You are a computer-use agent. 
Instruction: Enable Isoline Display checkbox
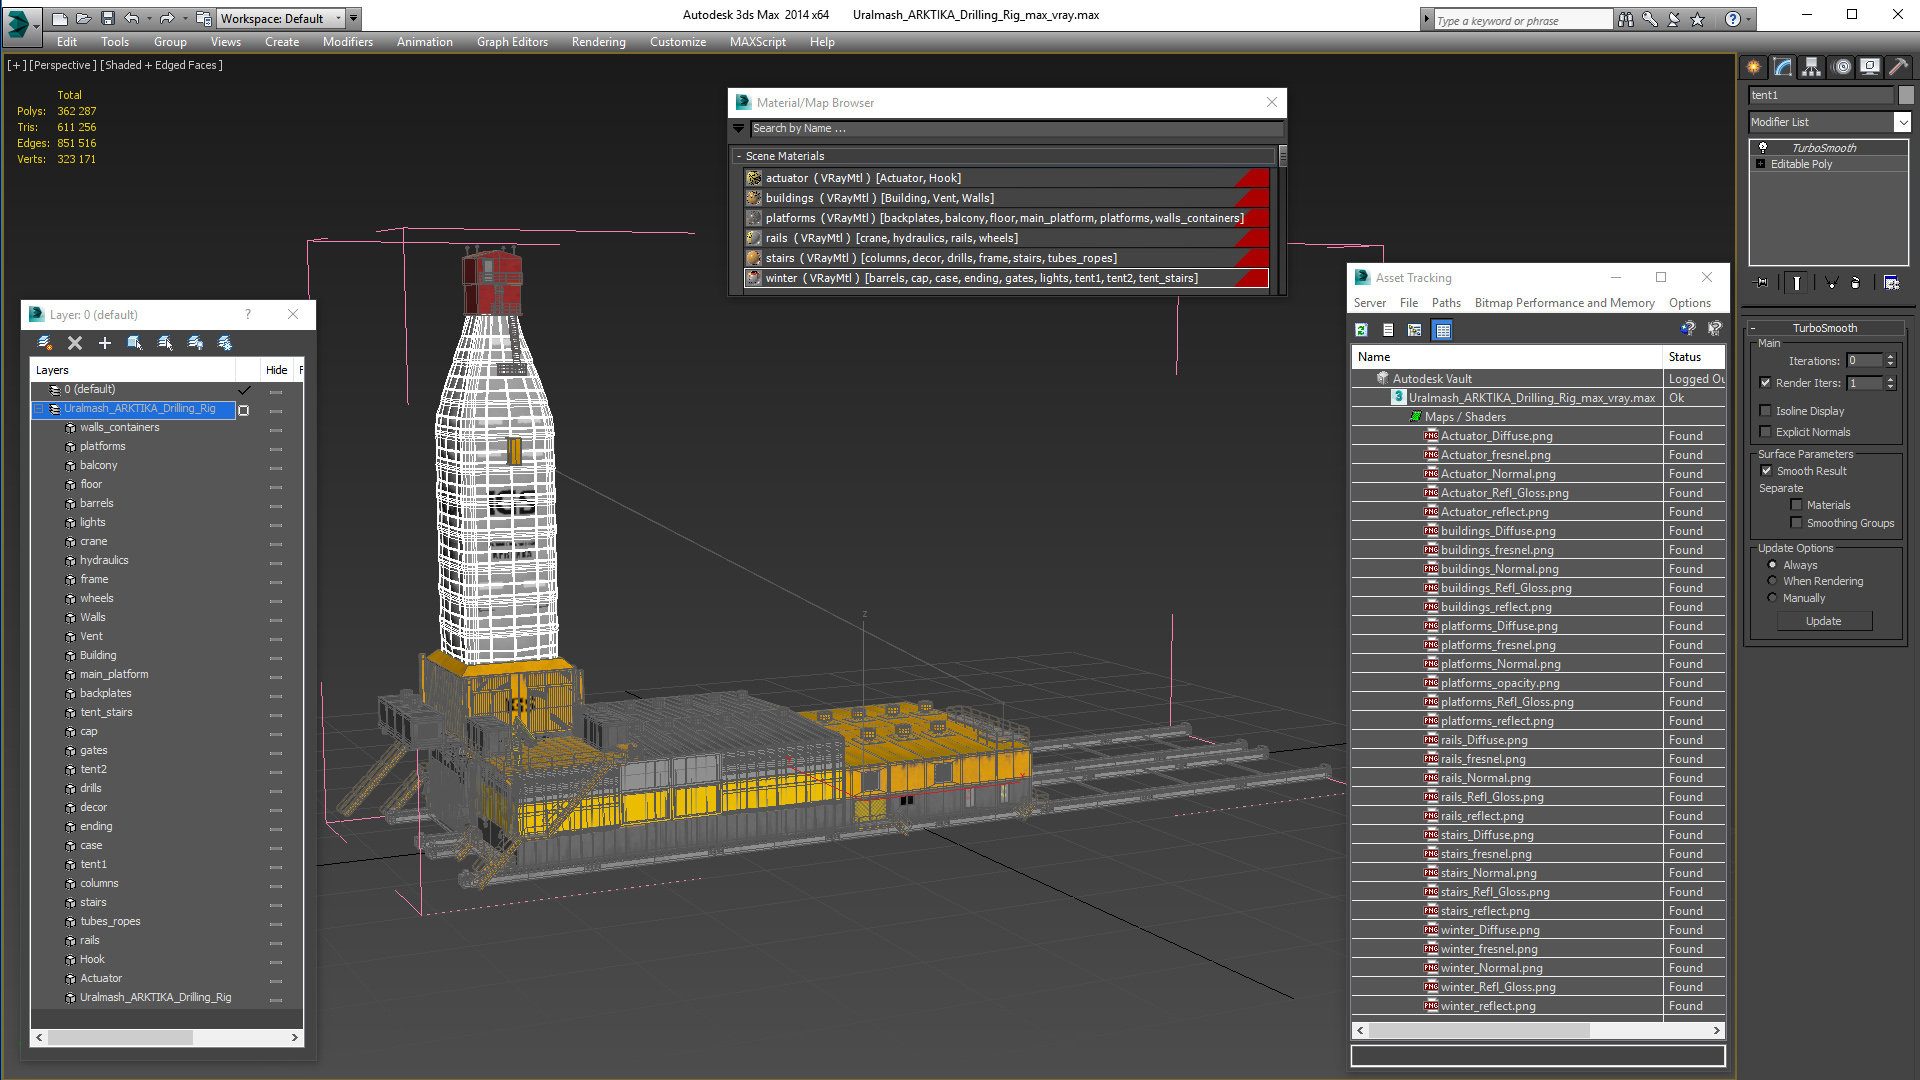click(1766, 411)
